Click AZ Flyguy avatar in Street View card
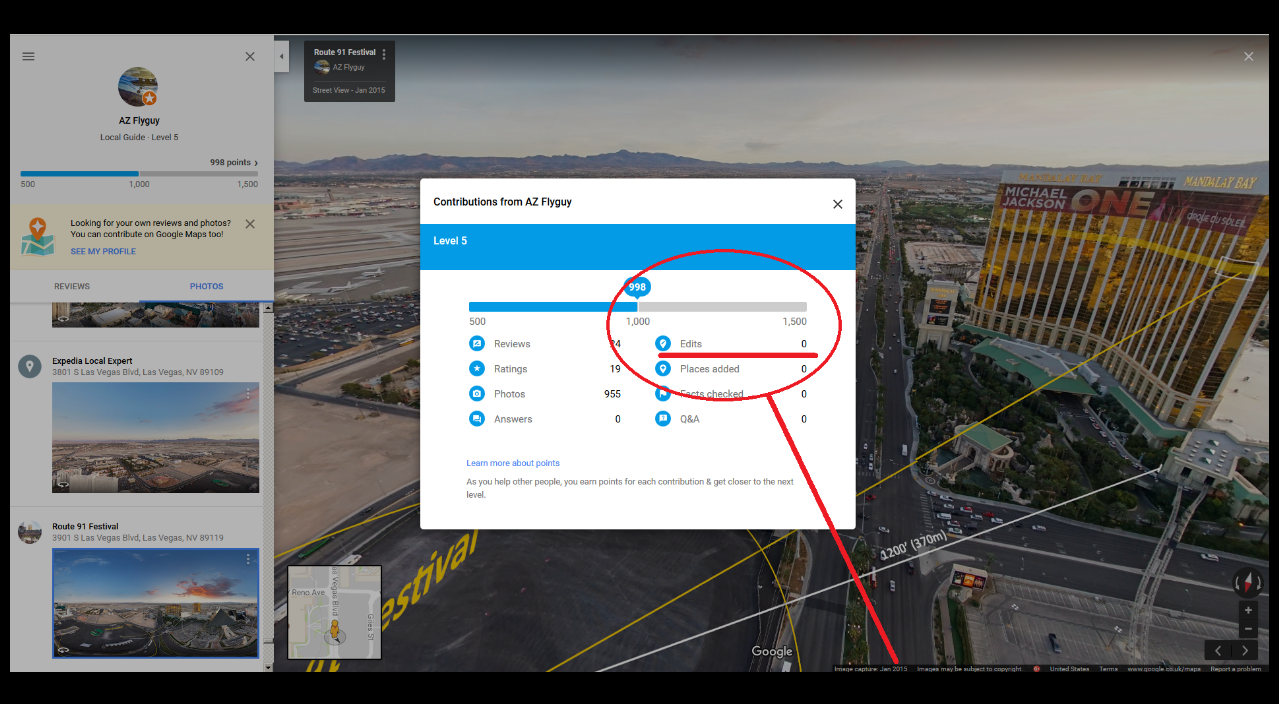 tap(322, 67)
